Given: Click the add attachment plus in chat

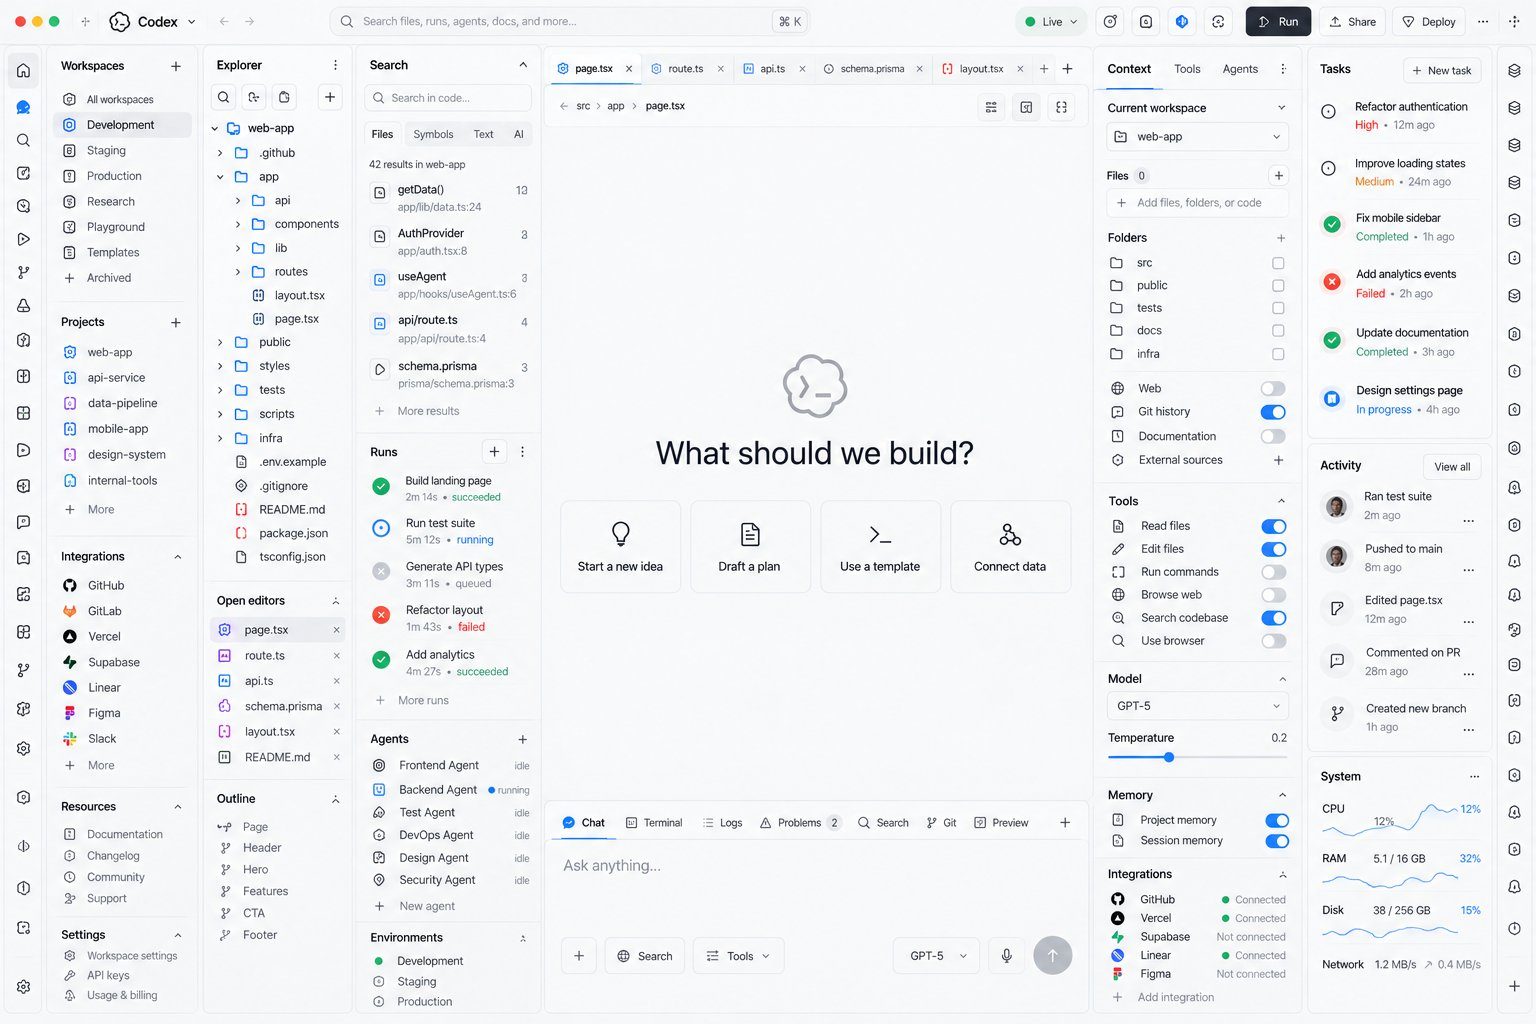Looking at the screenshot, I should click(579, 956).
